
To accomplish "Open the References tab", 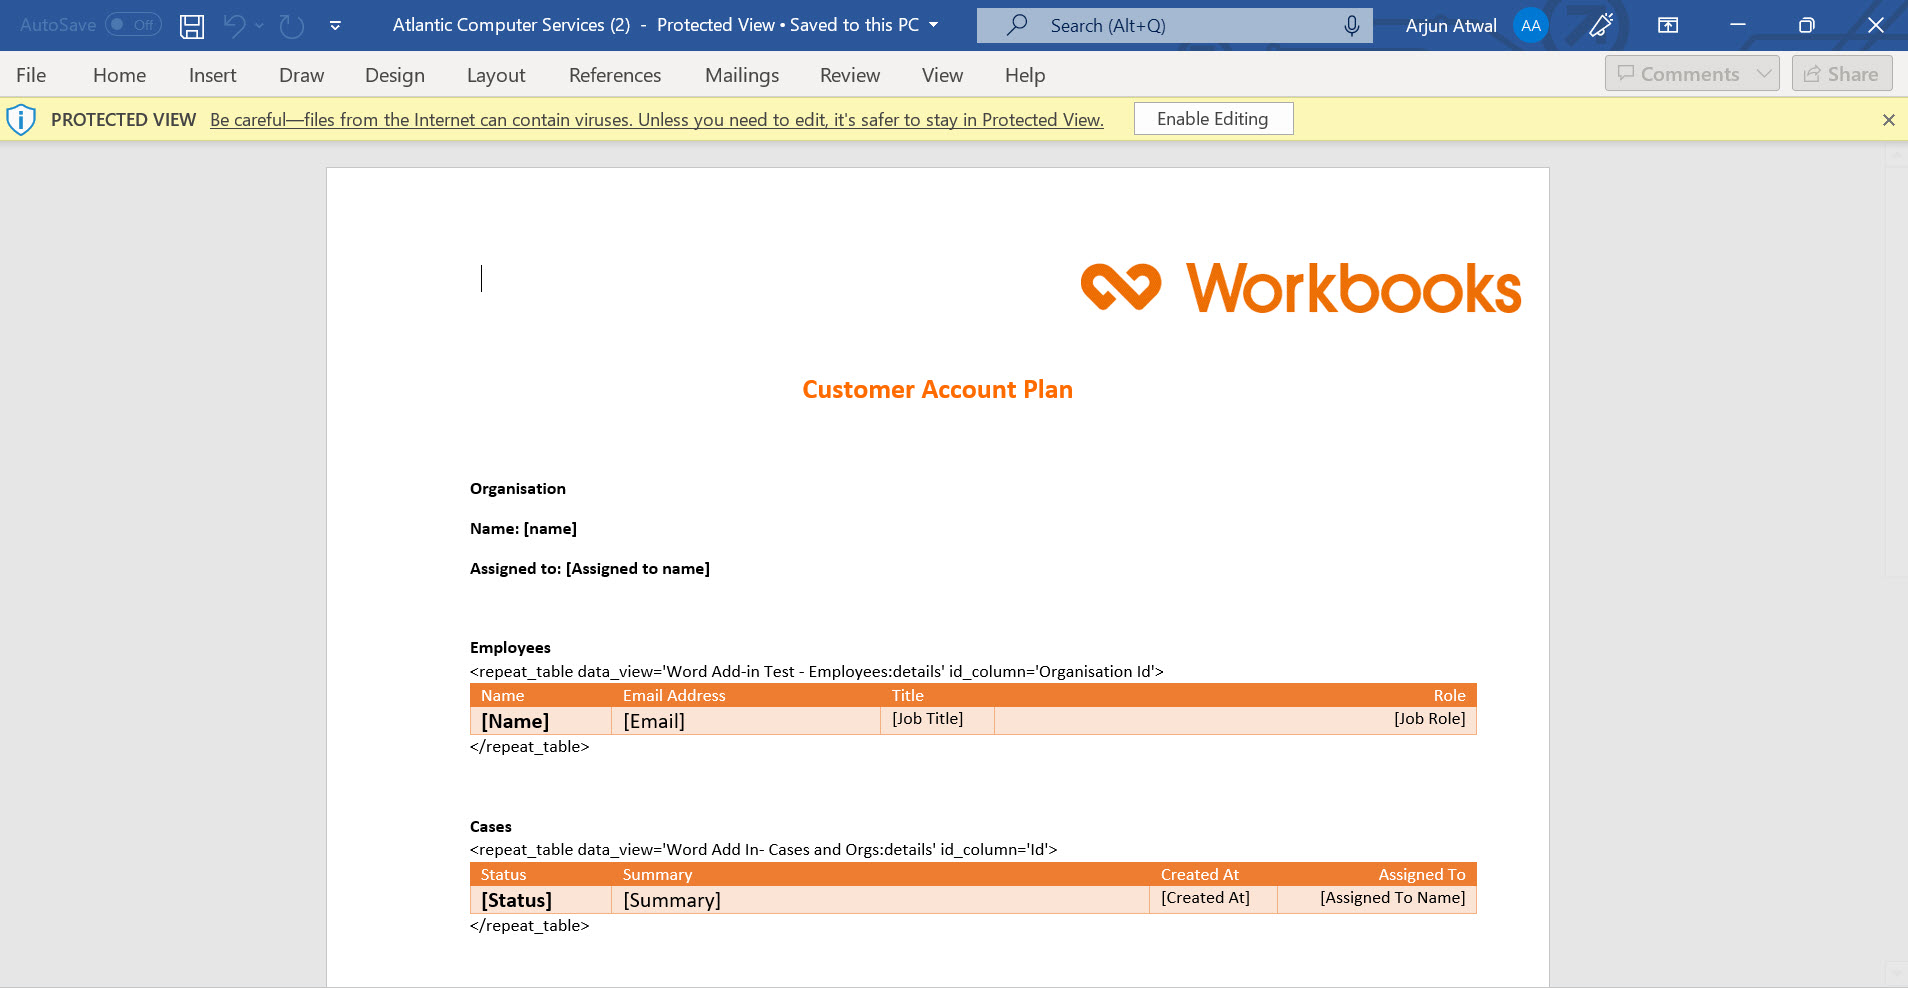I will 615,75.
